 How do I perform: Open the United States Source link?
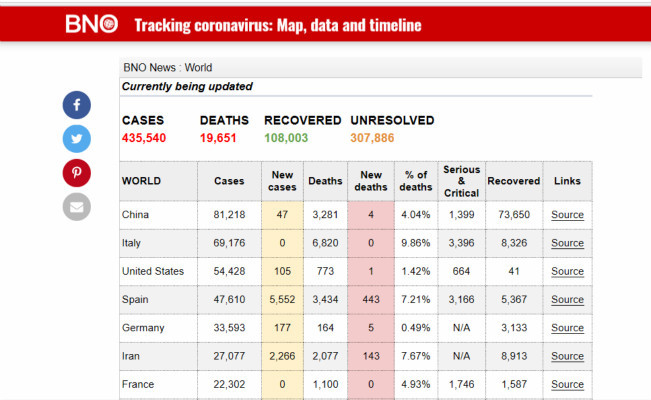tap(567, 271)
